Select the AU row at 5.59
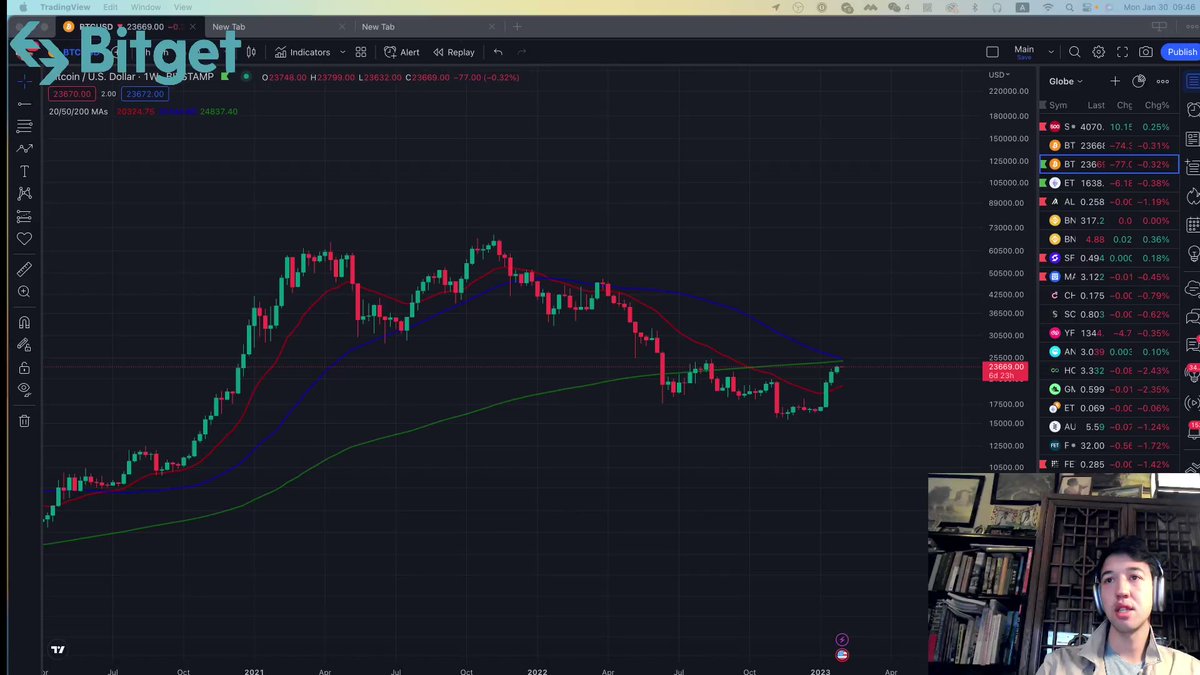 tap(1108, 427)
